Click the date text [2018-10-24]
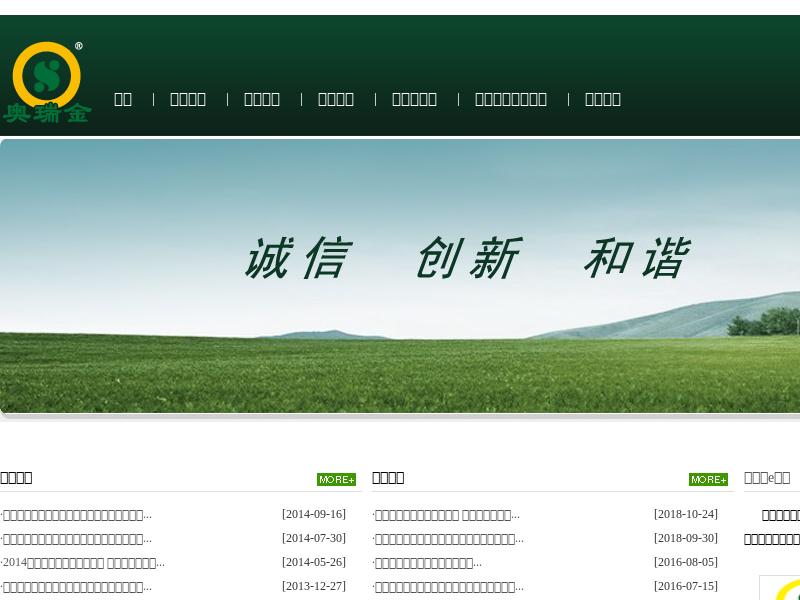Image resolution: width=800 pixels, height=600 pixels. point(686,514)
